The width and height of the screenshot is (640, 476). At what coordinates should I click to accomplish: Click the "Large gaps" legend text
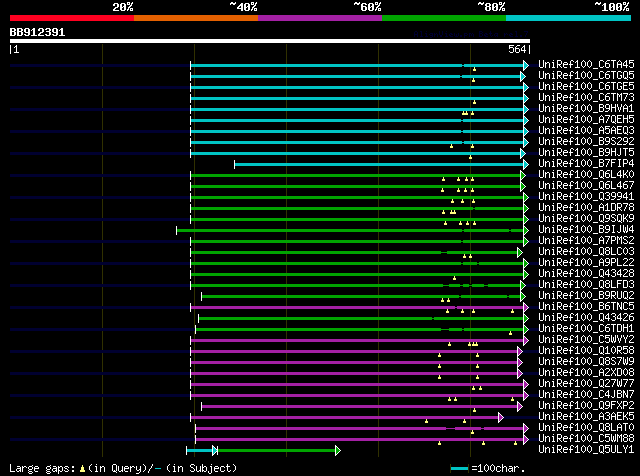(42, 468)
